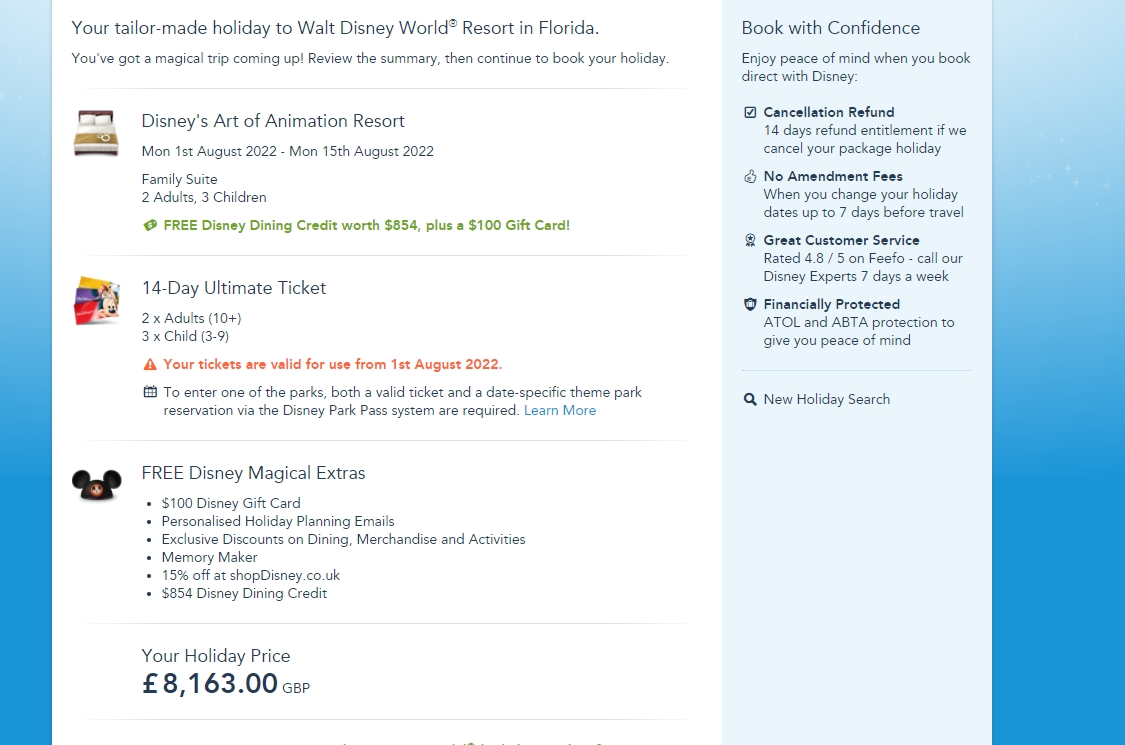
Task: Click the Book with Confidence heading
Action: tap(831, 28)
